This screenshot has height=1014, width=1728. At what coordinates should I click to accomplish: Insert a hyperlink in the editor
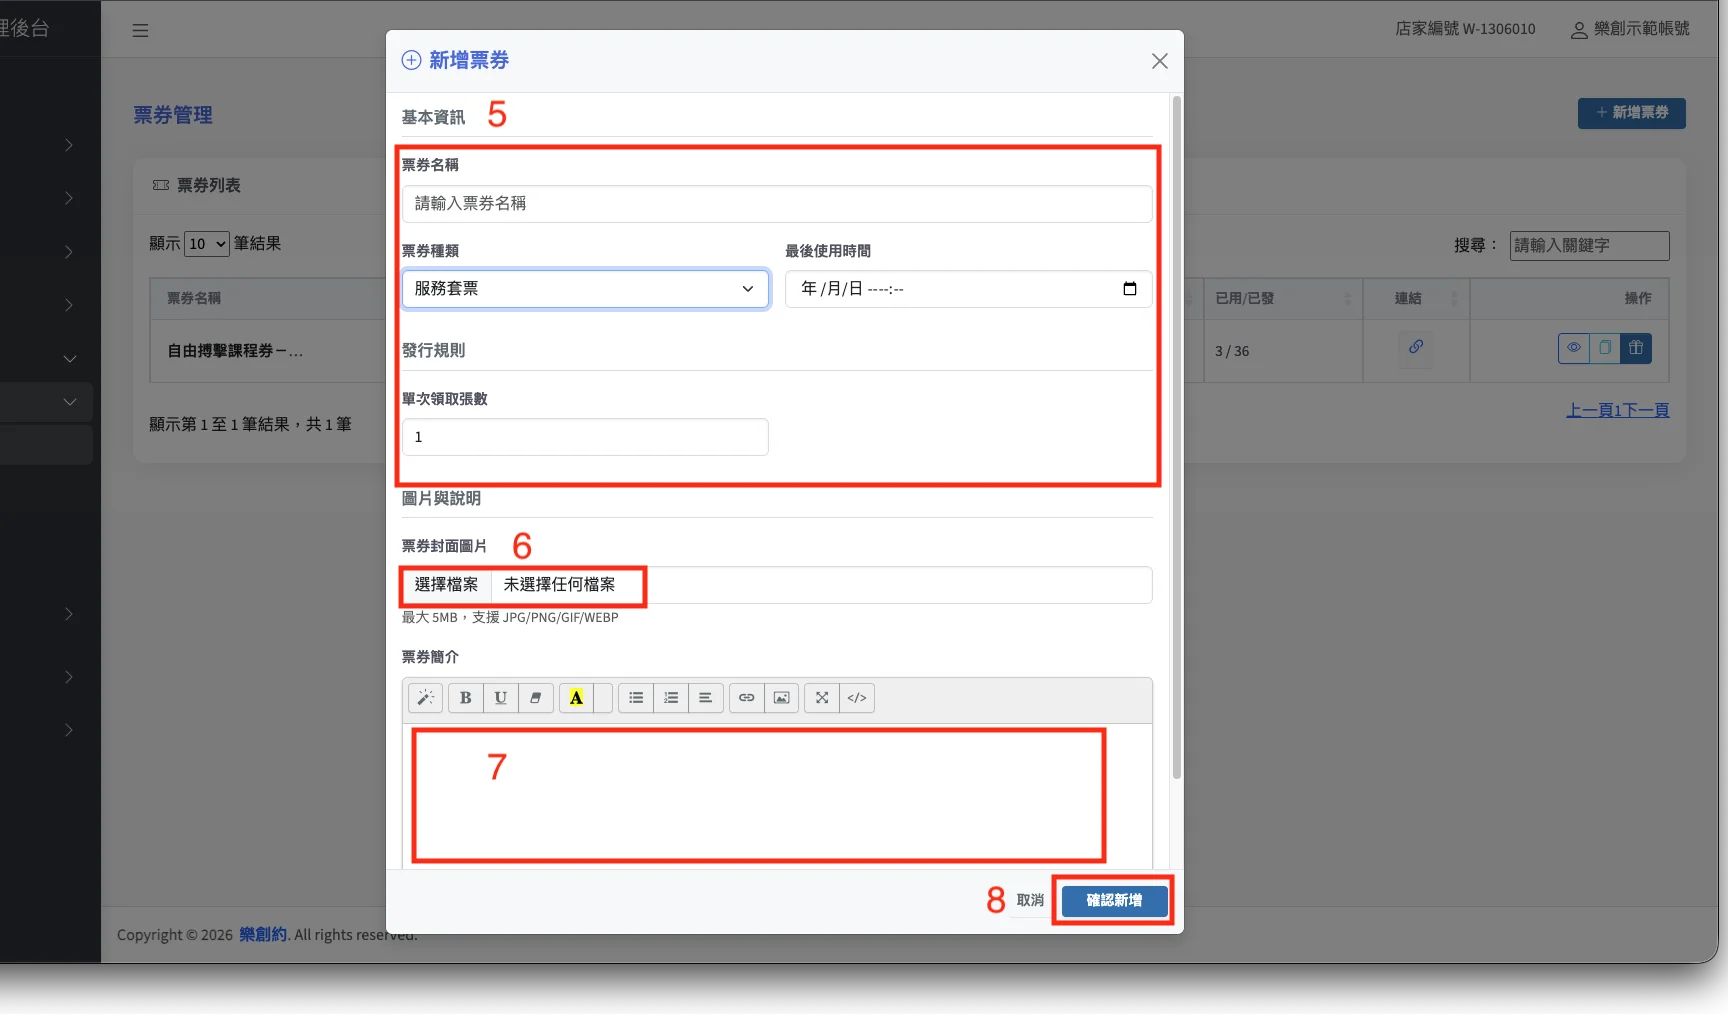(x=747, y=698)
